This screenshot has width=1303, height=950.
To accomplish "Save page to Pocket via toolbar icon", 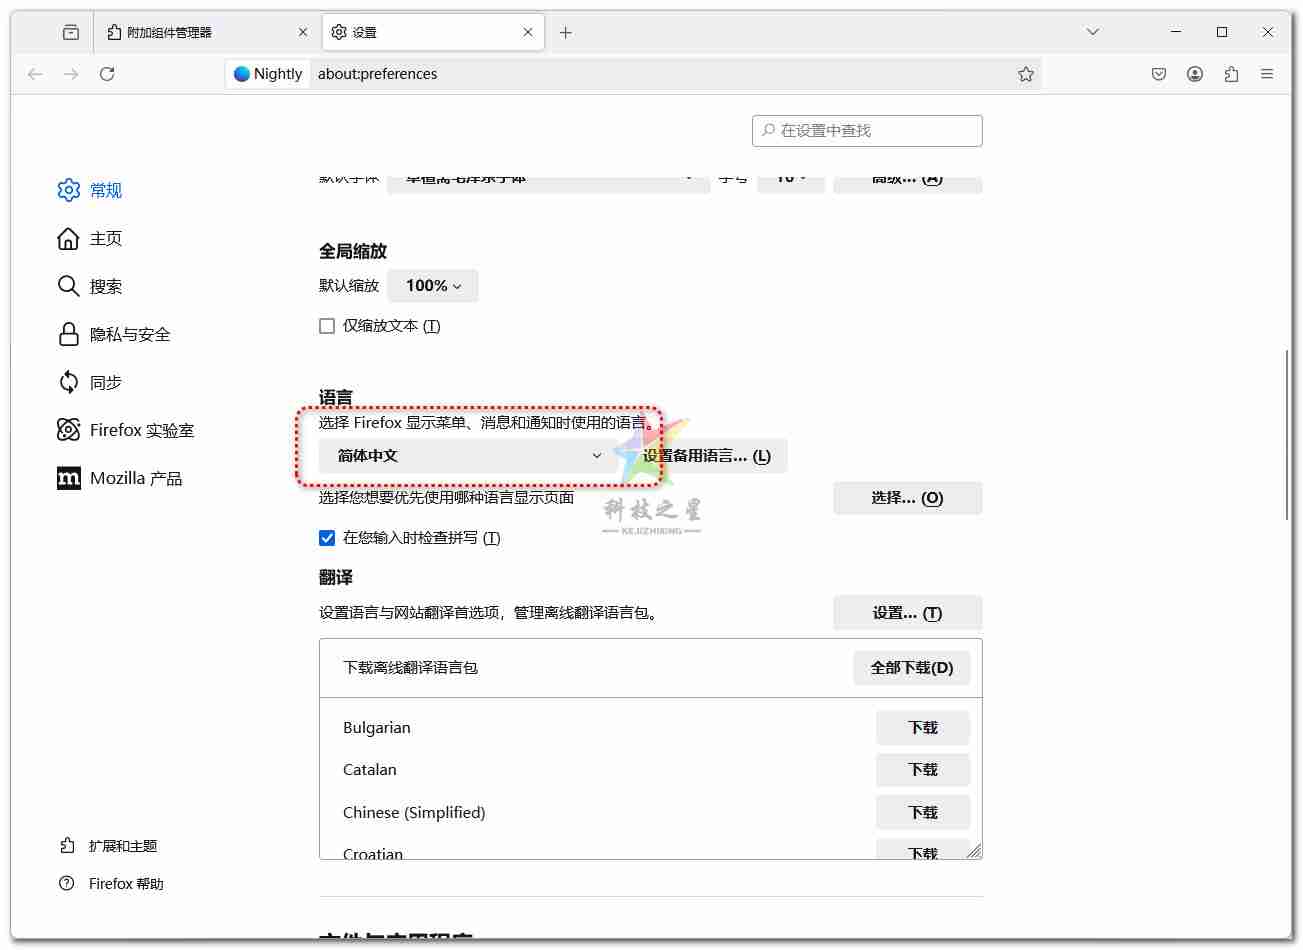I will click(1158, 73).
